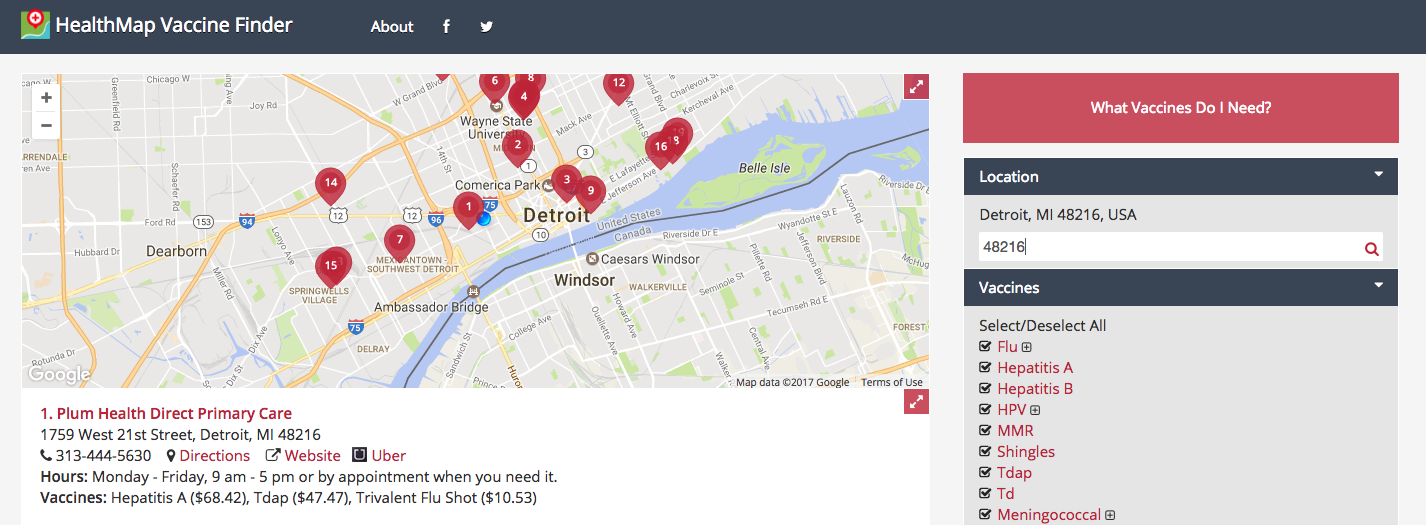Click the Location panel header
The image size is (1426, 525).
[1181, 176]
